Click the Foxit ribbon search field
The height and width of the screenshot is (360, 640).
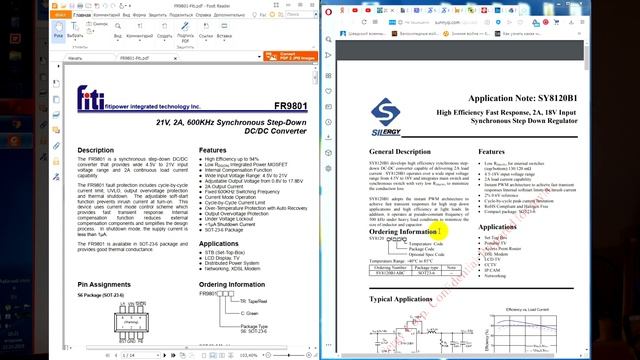300,15
